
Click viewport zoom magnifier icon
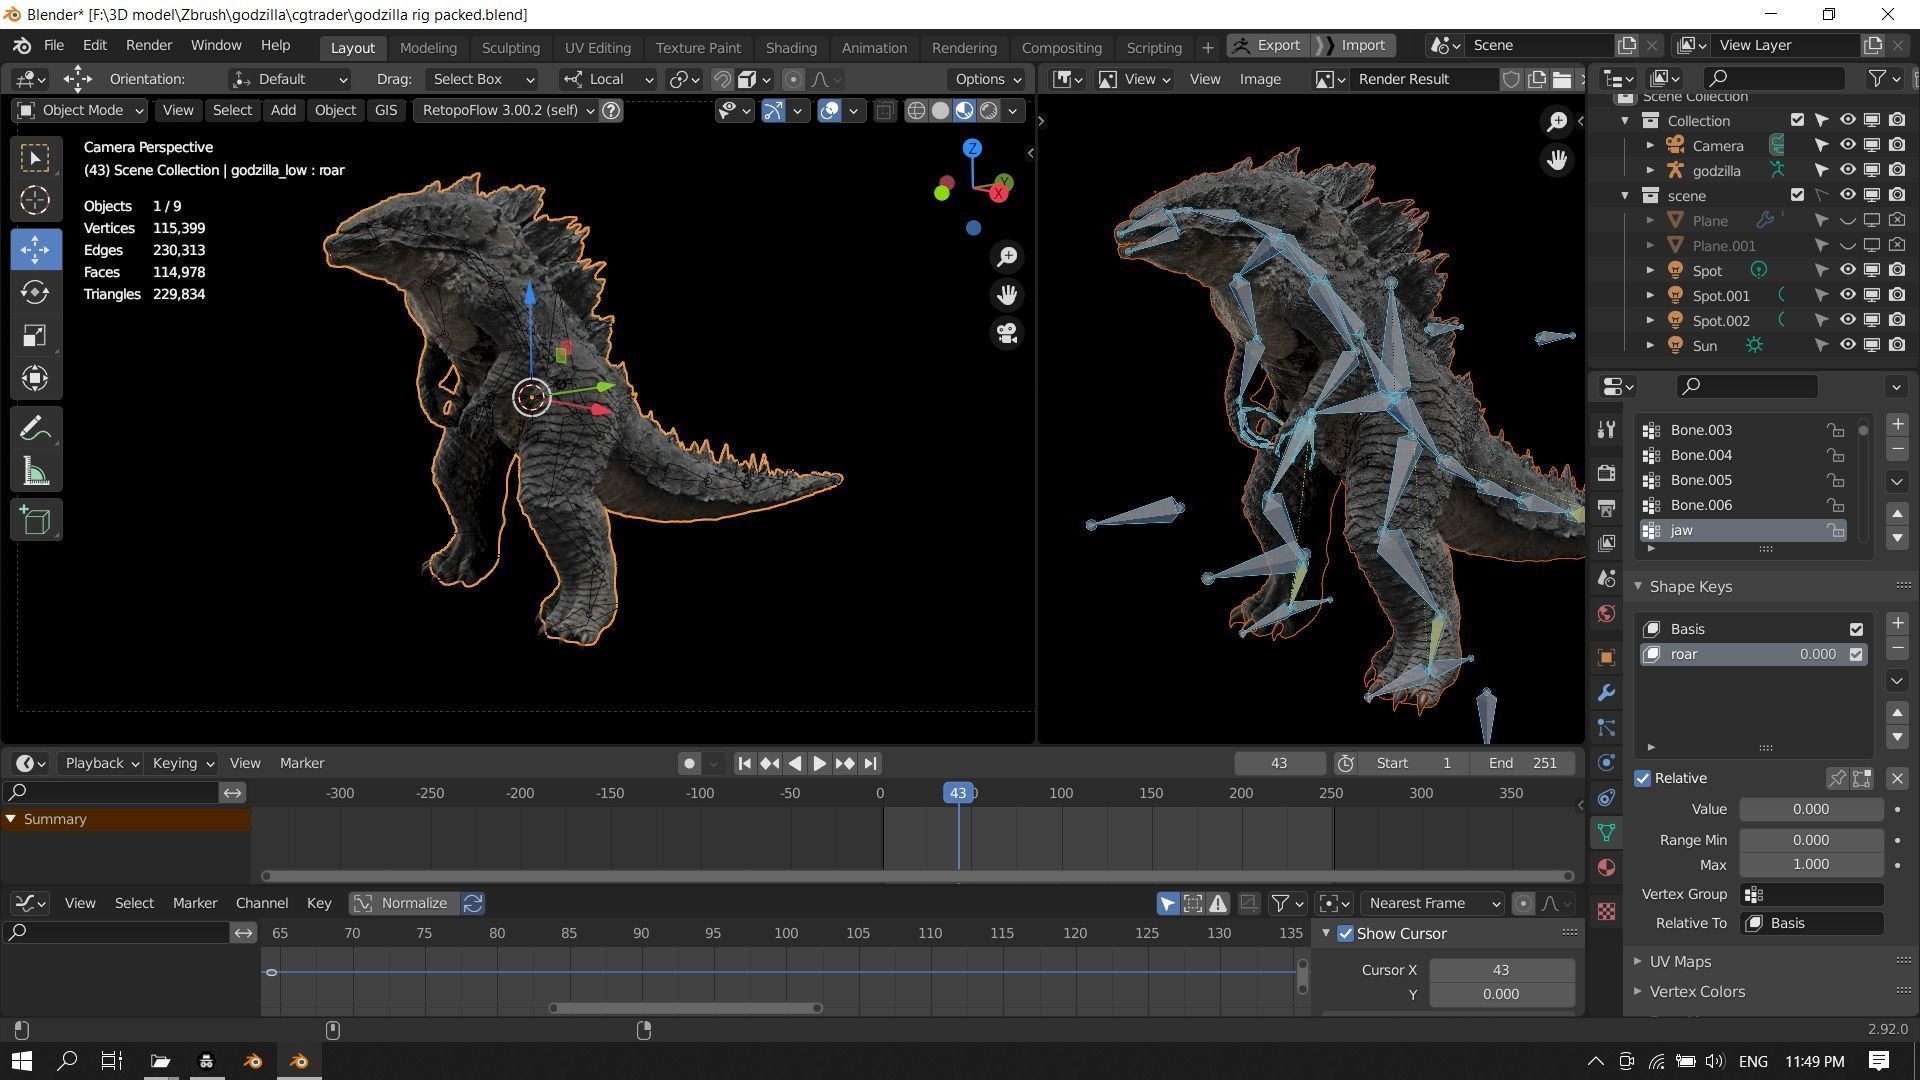coord(1007,257)
